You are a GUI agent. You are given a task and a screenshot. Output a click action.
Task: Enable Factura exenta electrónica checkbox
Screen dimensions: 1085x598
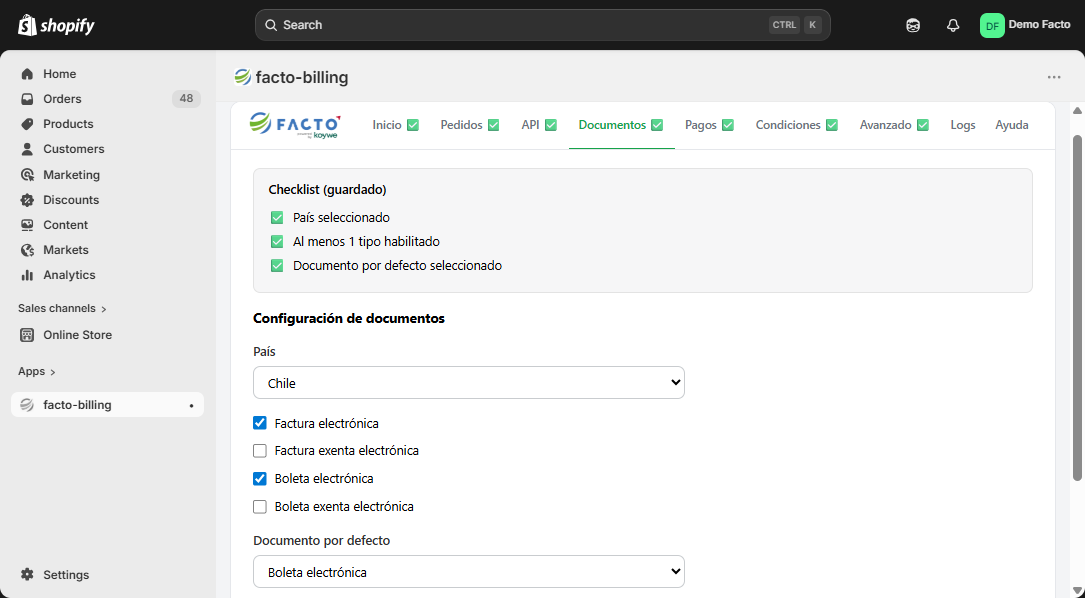coord(260,451)
